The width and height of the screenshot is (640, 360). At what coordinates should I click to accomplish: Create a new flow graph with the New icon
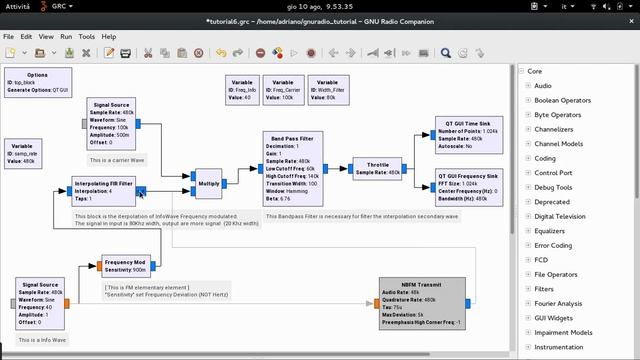click(x=11, y=53)
